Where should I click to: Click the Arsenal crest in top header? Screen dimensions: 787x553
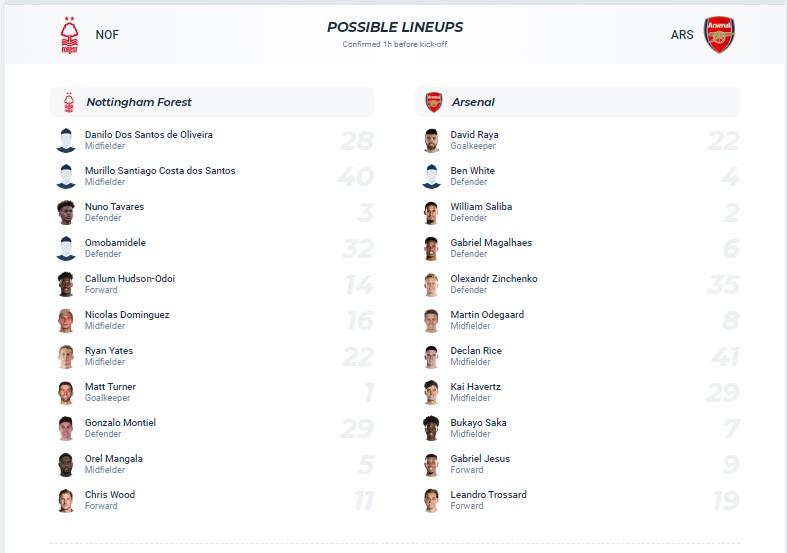click(x=718, y=35)
